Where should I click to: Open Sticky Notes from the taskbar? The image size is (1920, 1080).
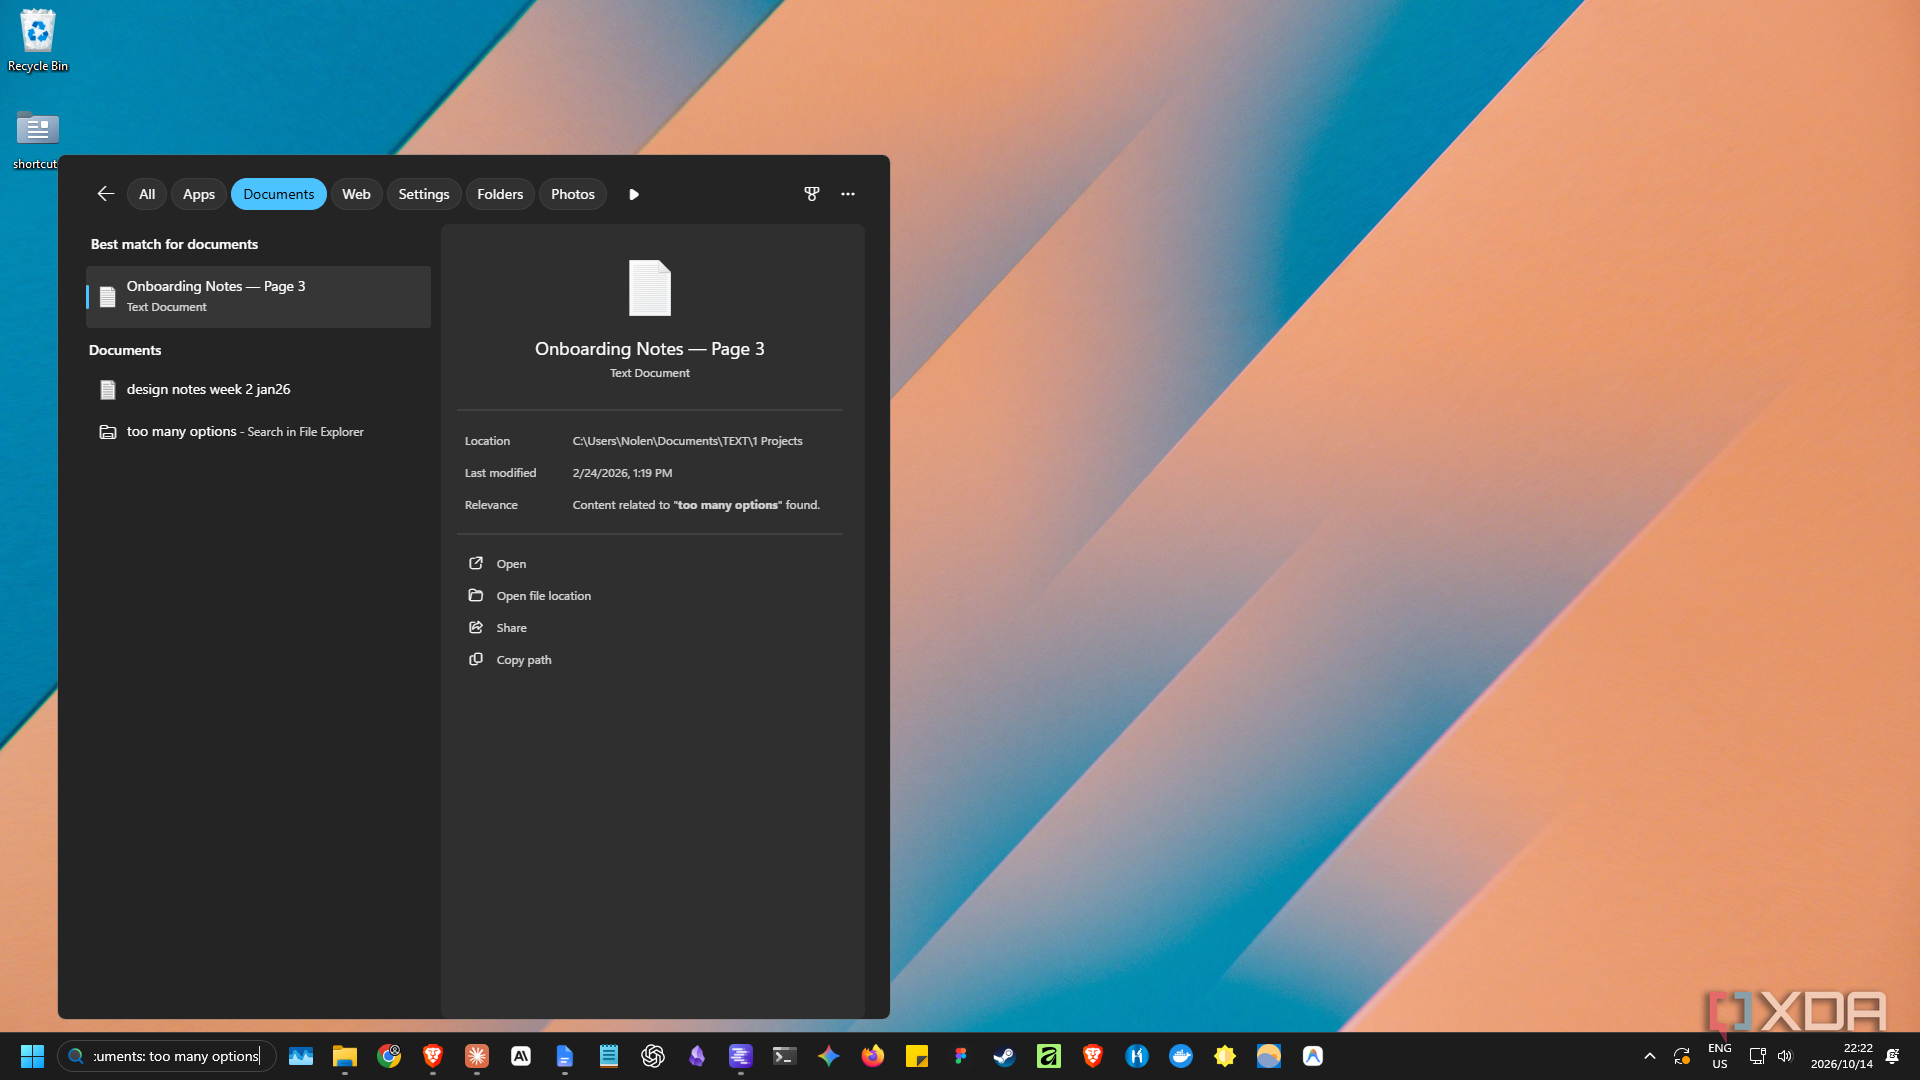(x=917, y=1056)
